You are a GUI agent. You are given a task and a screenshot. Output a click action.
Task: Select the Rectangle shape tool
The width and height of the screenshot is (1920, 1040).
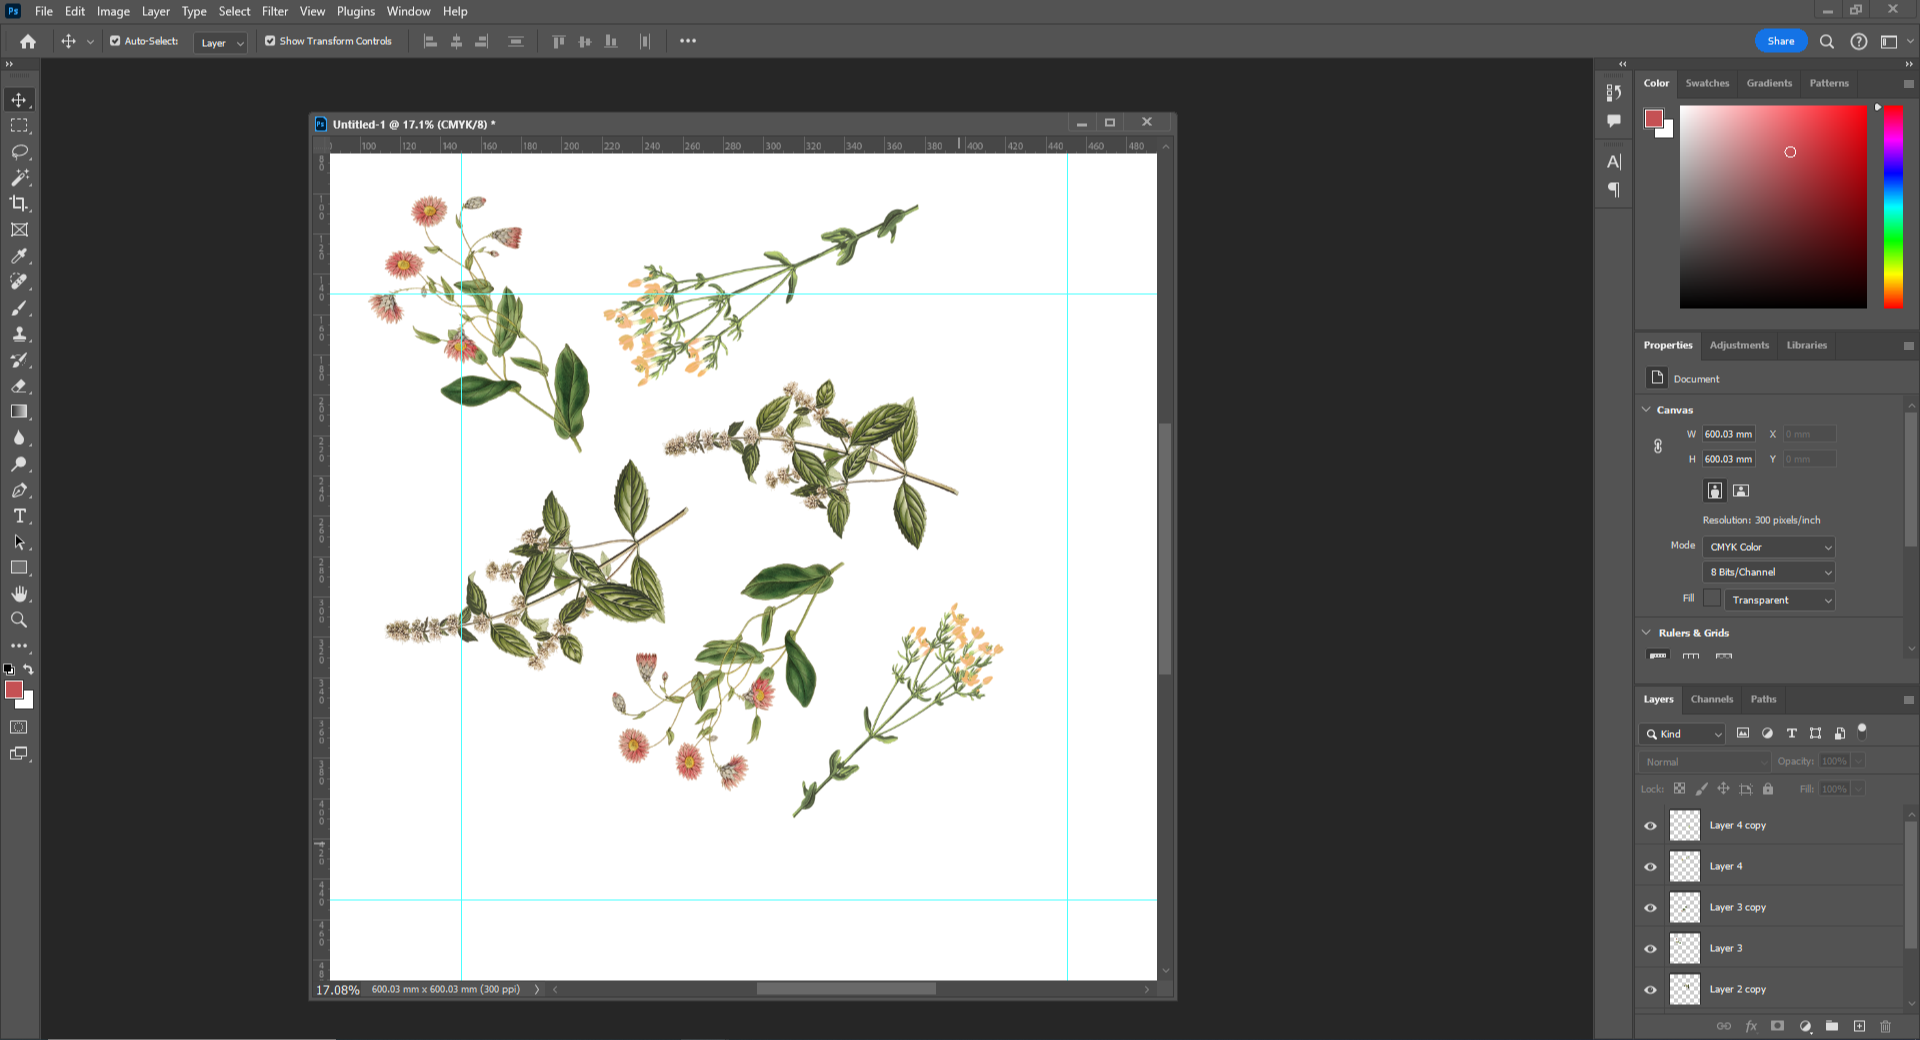[x=19, y=568]
